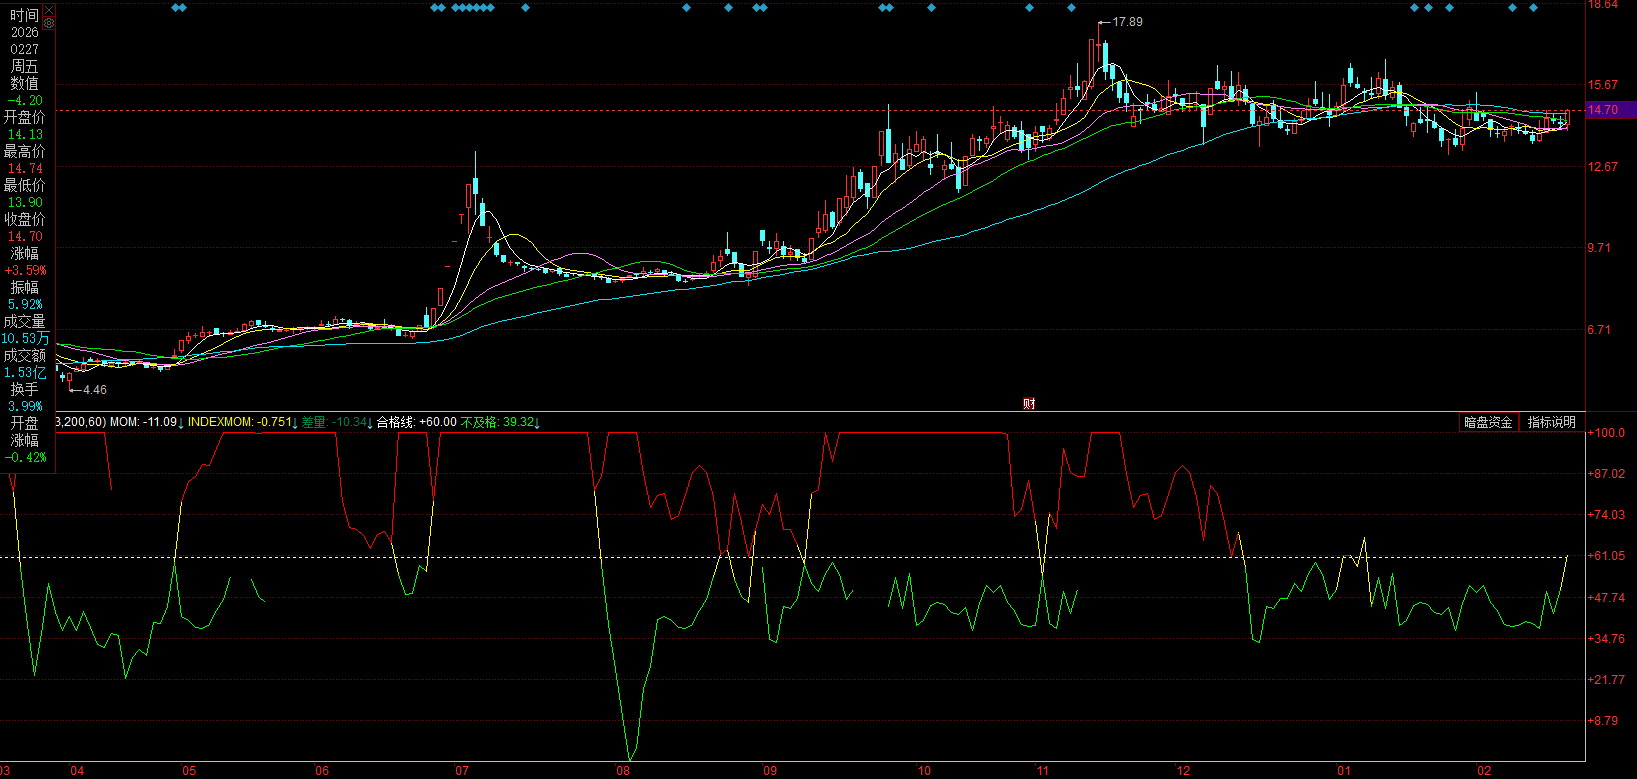
Task: Click the down arrow after MOM value
Action: click(181, 423)
